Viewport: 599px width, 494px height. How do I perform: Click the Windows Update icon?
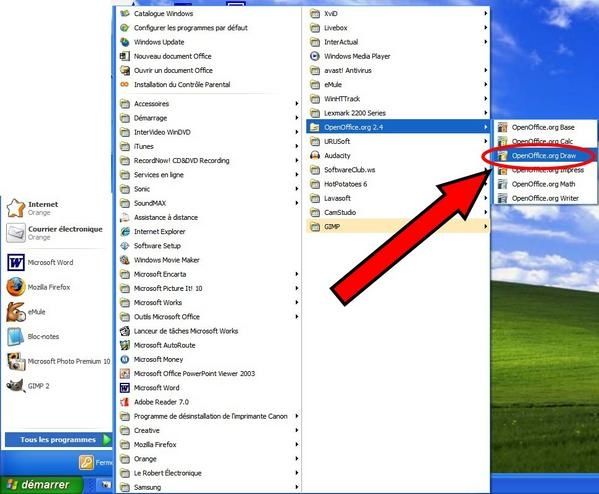click(125, 42)
